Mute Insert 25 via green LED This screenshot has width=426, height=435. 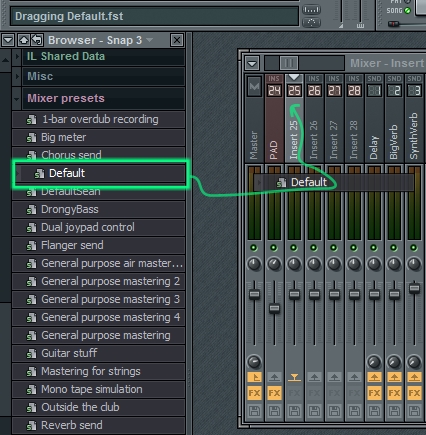[x=294, y=248]
